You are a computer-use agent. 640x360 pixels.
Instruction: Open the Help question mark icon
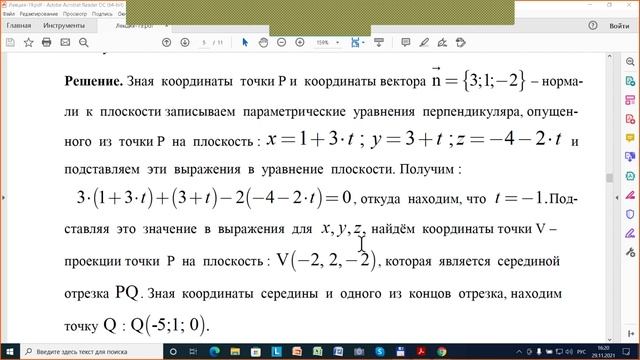(593, 26)
